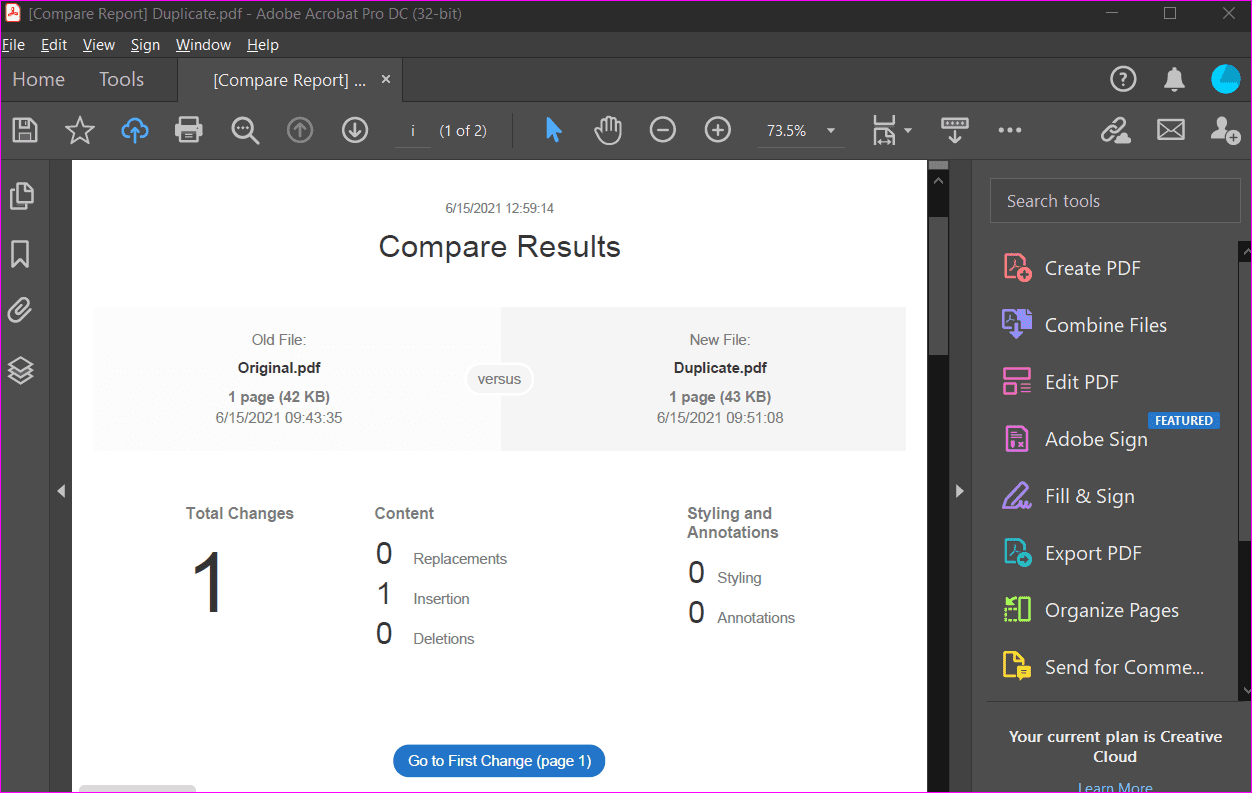The image size is (1252, 793).
Task: Open the account profile avatar
Action: [1226, 79]
